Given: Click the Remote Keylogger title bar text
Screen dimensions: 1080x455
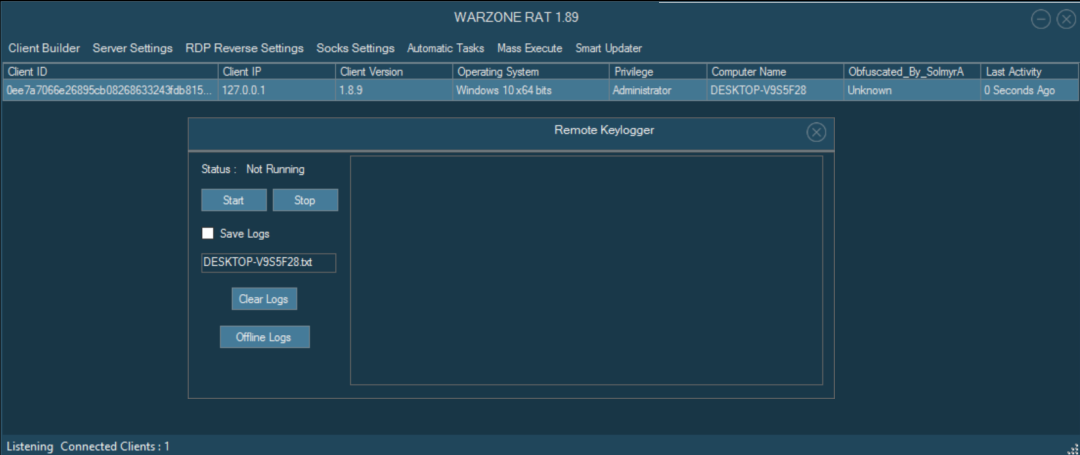Looking at the screenshot, I should [604, 130].
